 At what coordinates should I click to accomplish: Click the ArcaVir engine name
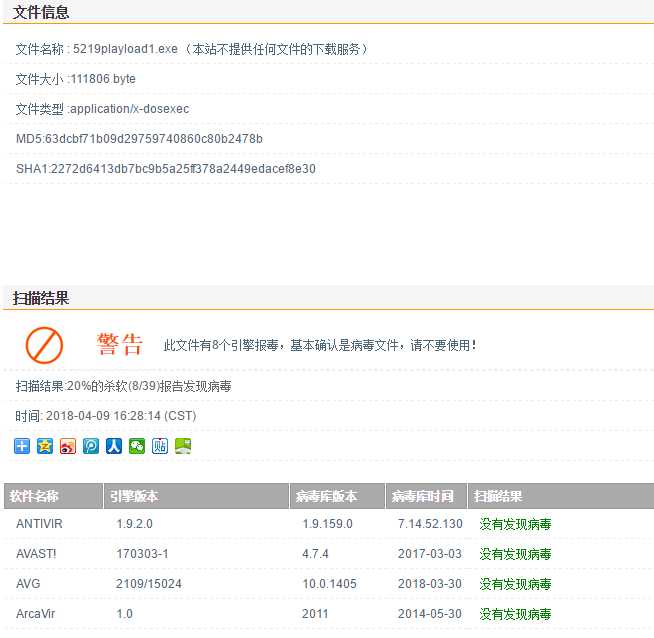pos(38,614)
